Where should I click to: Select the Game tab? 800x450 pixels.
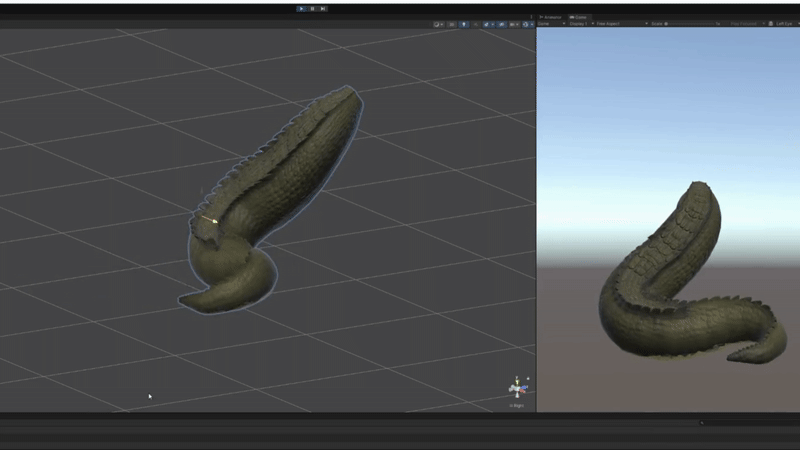(579, 17)
